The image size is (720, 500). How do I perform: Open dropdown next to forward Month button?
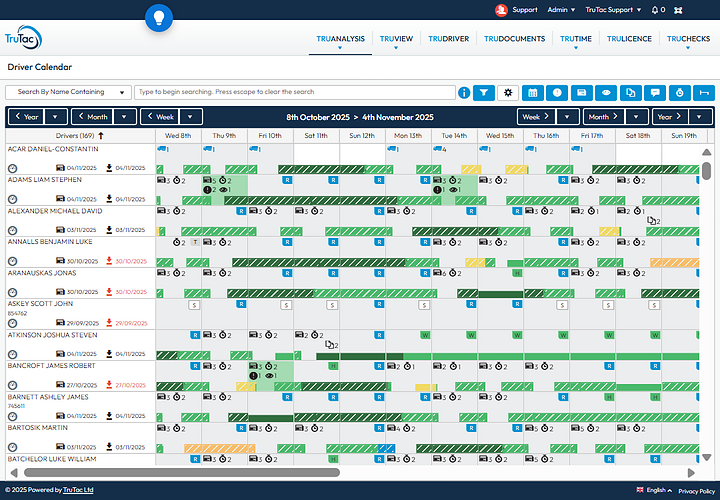pos(636,117)
